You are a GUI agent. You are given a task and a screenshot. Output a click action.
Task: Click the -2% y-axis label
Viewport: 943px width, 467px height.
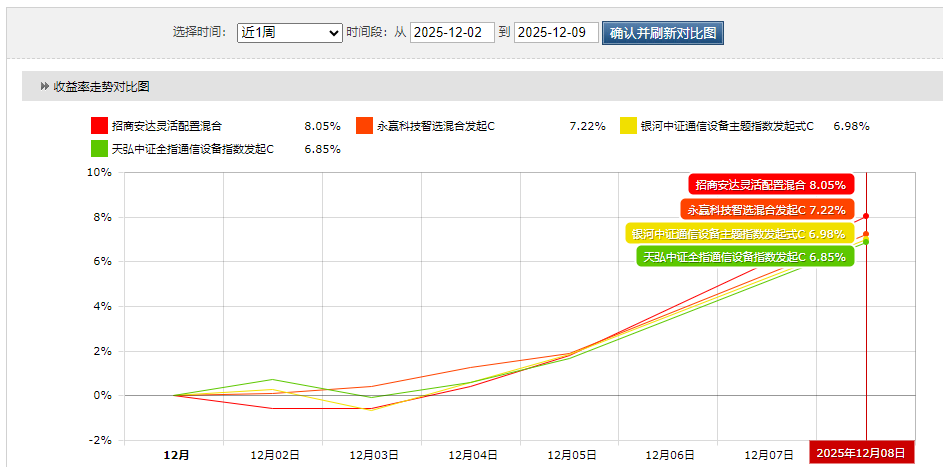[x=101, y=441]
